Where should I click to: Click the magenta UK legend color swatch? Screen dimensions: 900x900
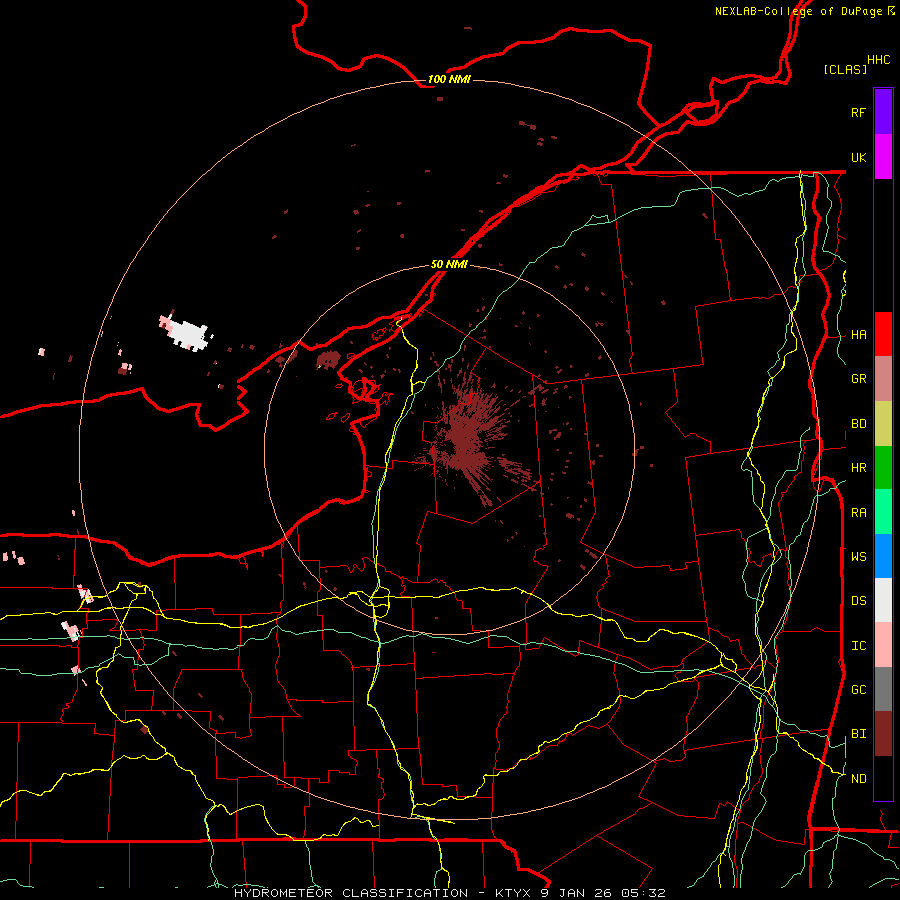tap(883, 157)
